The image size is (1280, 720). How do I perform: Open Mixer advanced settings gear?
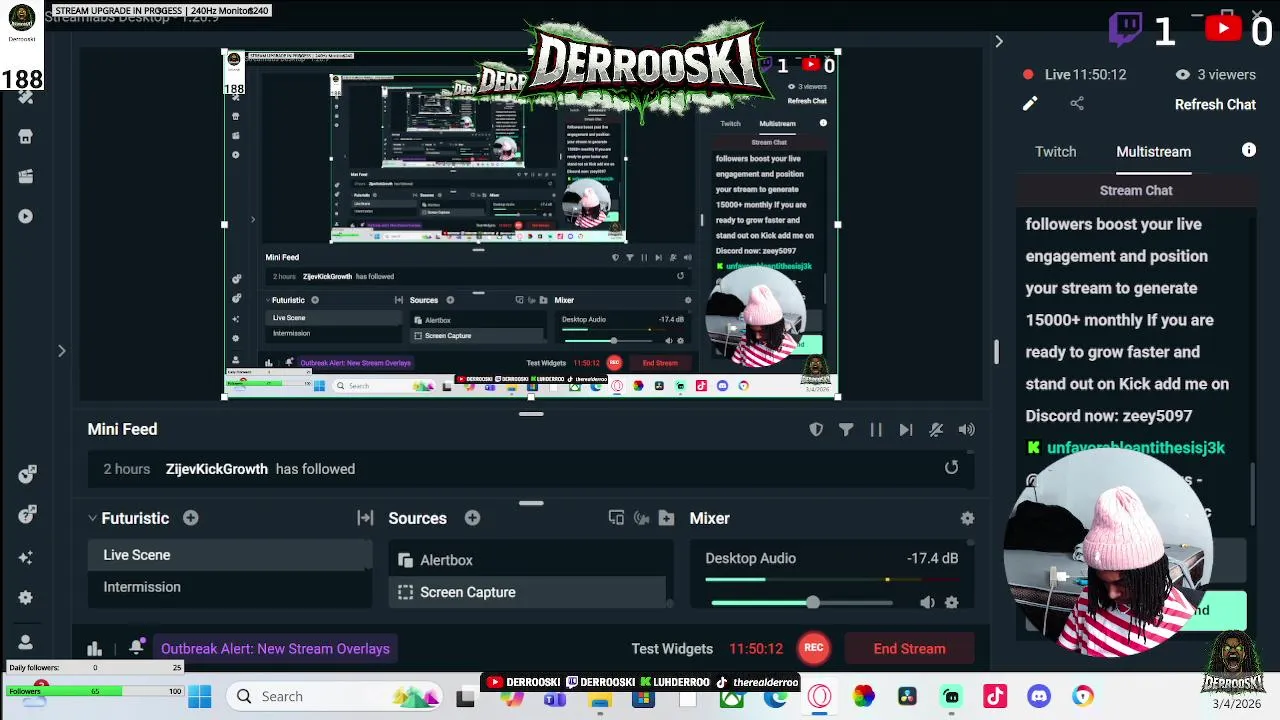click(x=967, y=518)
